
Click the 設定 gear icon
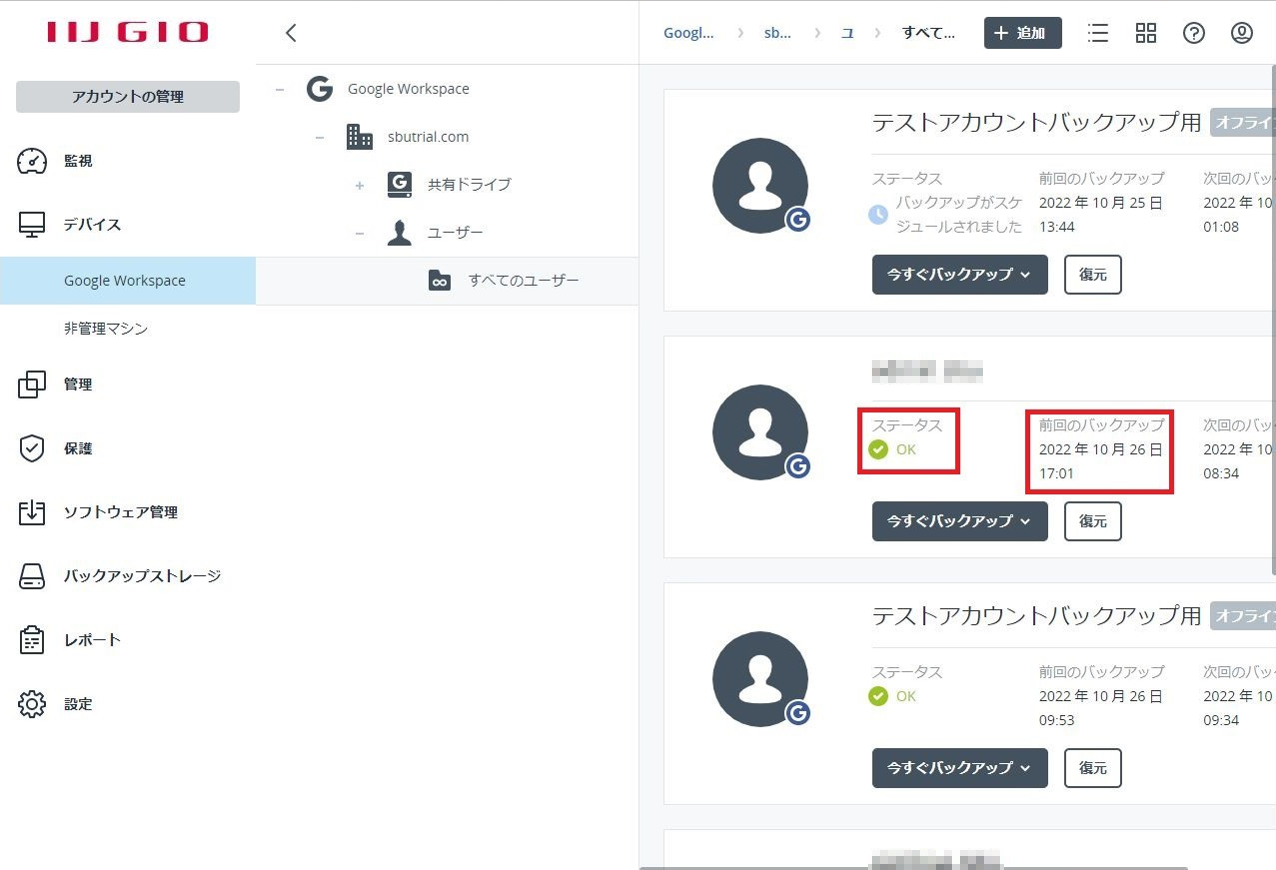click(x=32, y=705)
